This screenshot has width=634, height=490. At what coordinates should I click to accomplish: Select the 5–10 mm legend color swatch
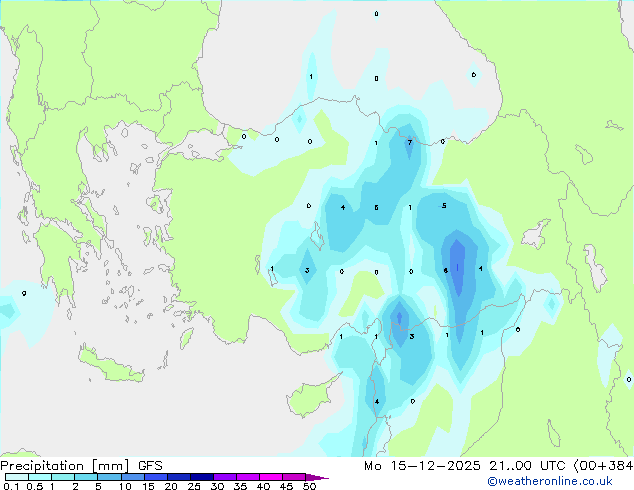click(109, 477)
